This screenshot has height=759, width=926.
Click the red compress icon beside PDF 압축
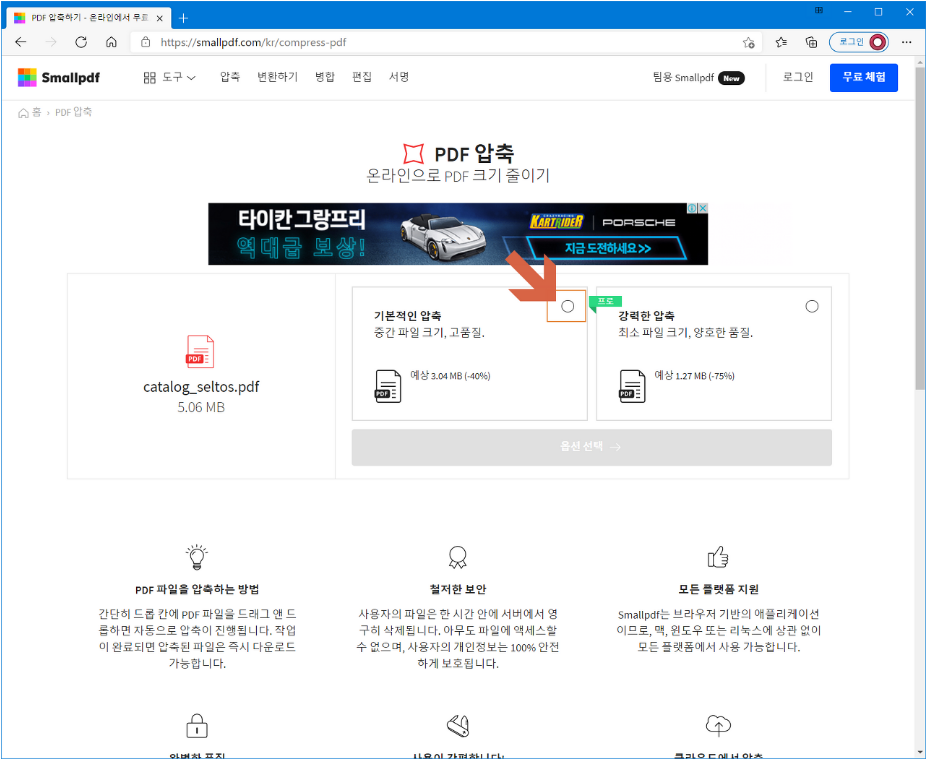[x=413, y=154]
